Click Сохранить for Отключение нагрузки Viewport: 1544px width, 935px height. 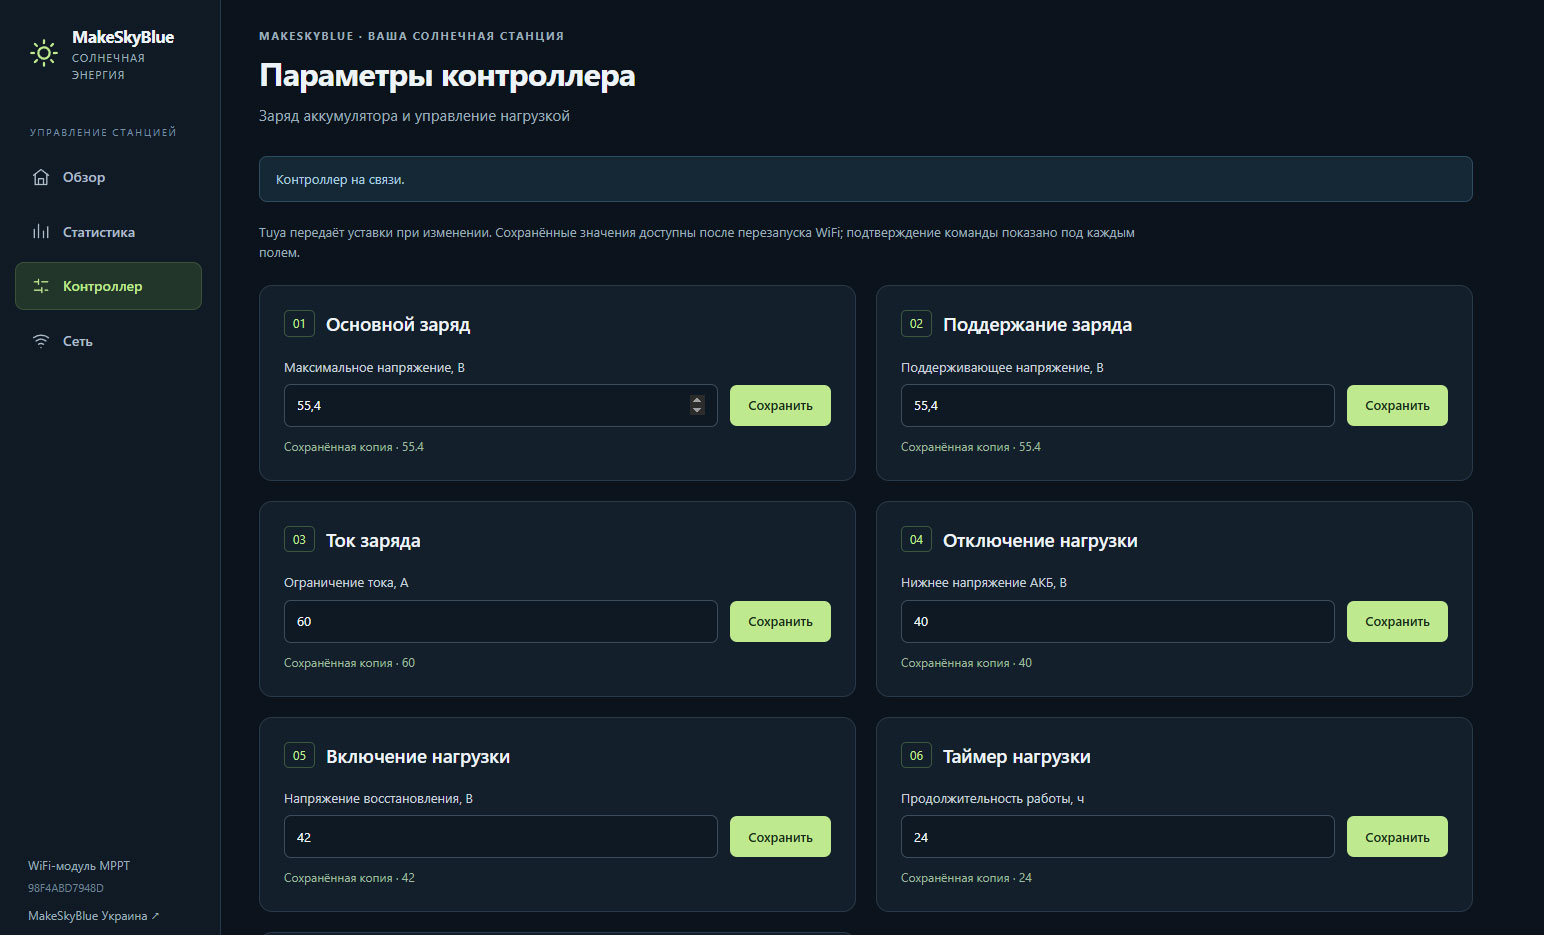(1397, 622)
